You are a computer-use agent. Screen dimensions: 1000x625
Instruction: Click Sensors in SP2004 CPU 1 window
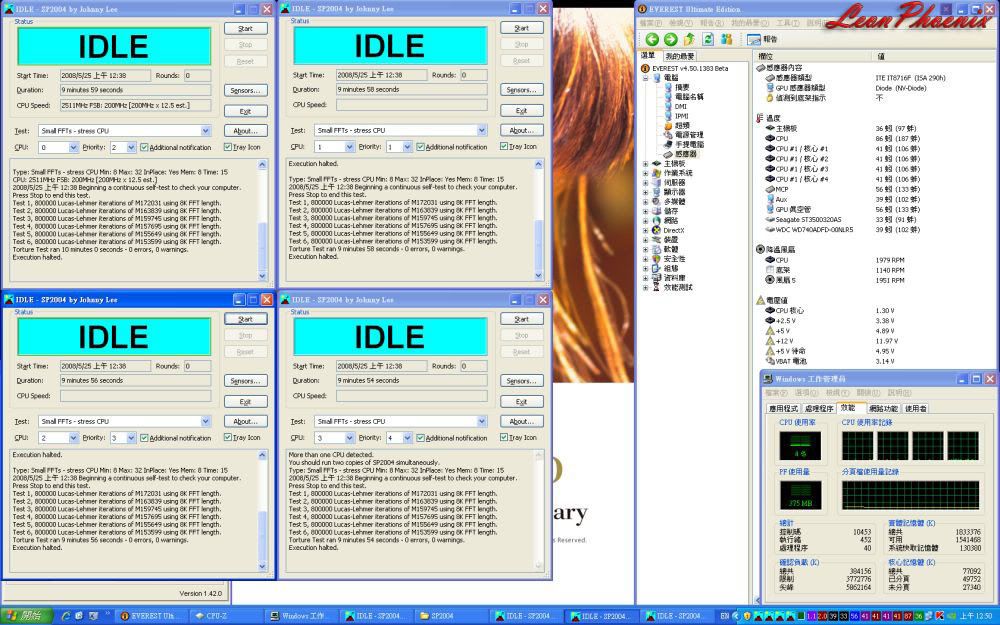(522, 90)
